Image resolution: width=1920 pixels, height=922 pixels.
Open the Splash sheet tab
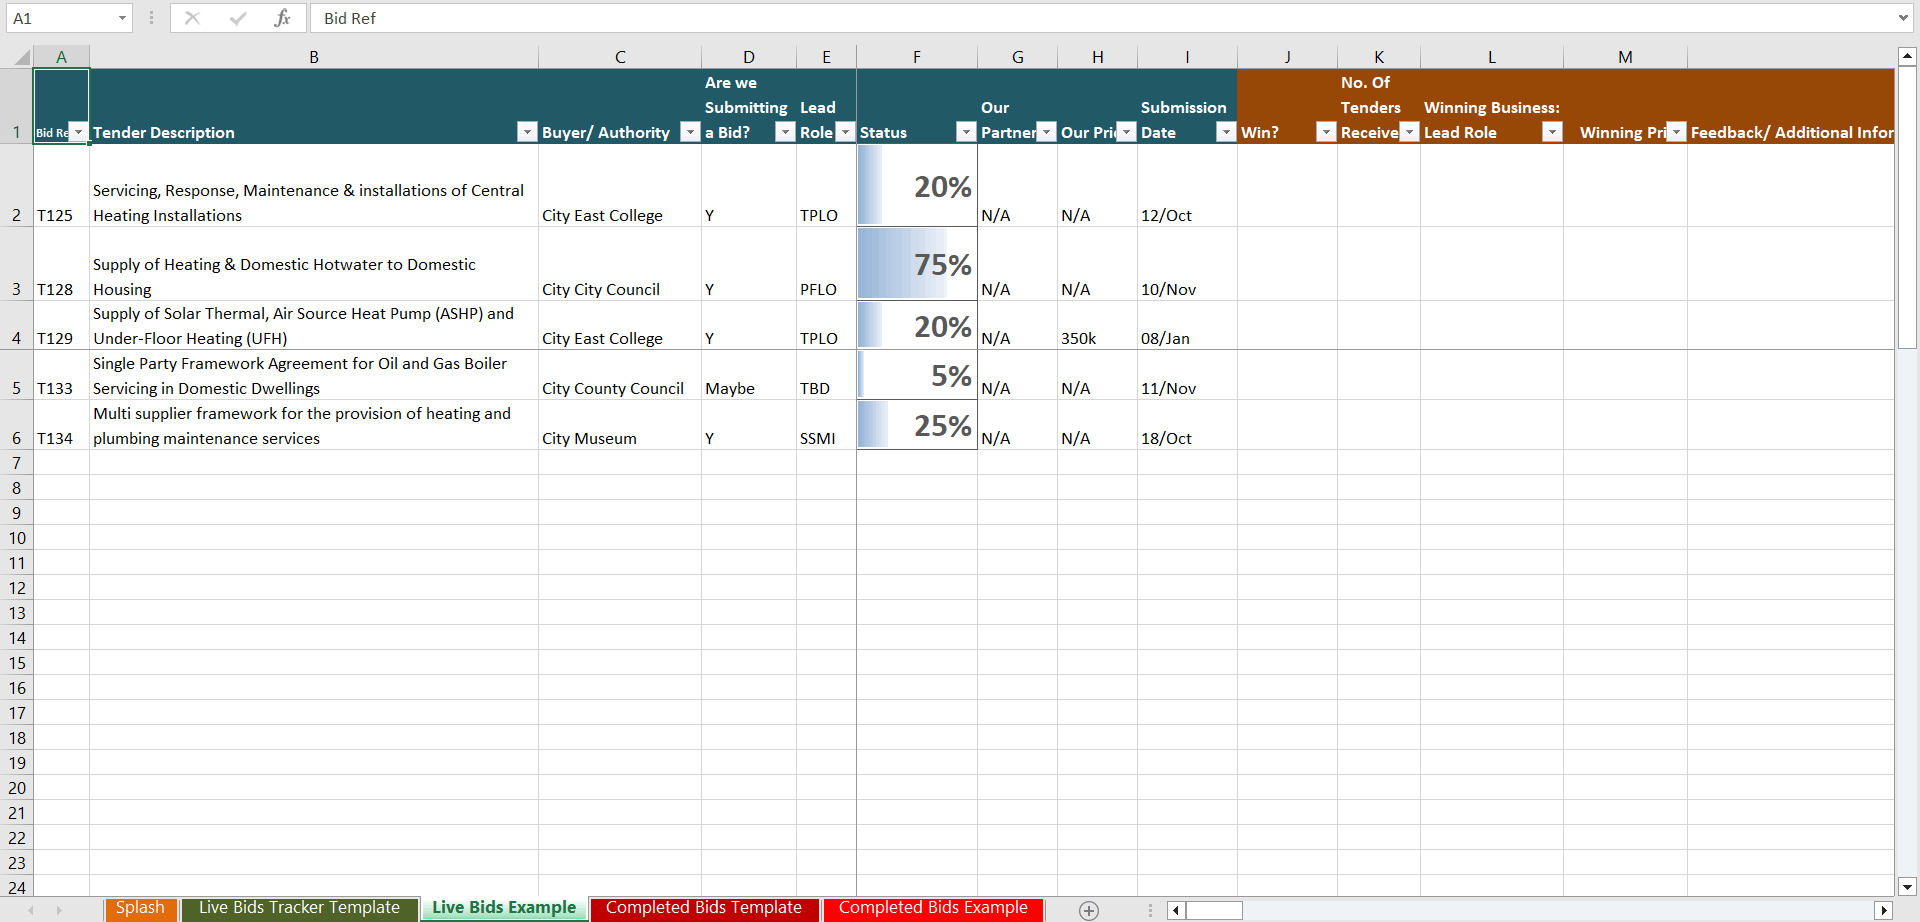tap(140, 908)
